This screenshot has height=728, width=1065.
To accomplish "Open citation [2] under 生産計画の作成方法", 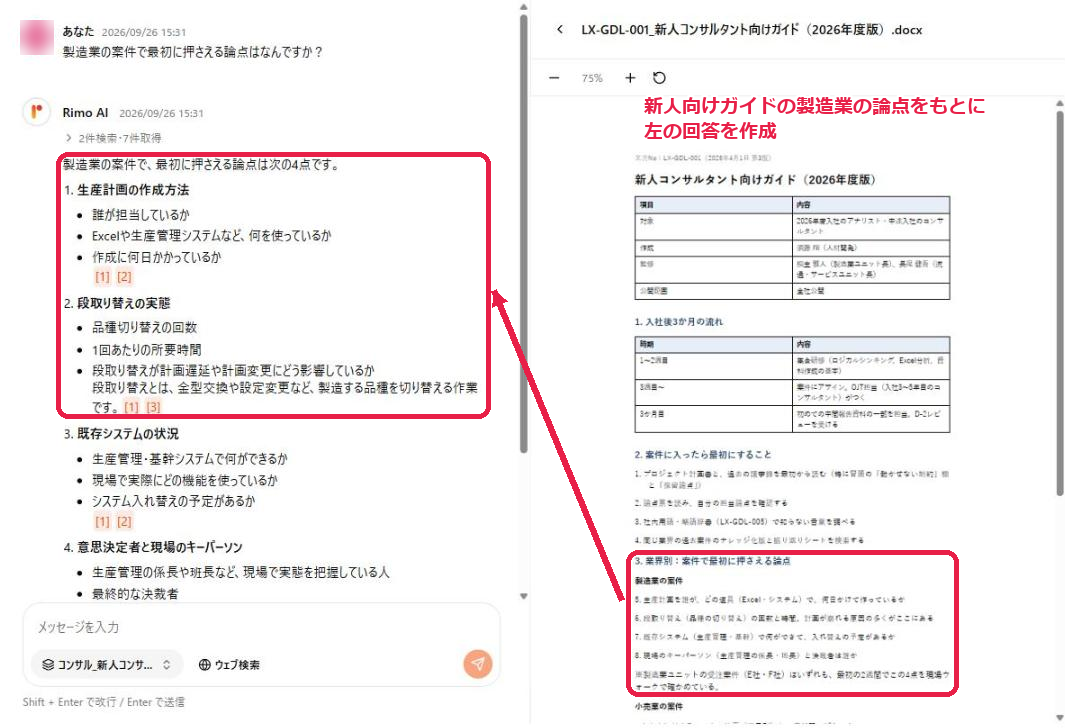I will point(124,277).
